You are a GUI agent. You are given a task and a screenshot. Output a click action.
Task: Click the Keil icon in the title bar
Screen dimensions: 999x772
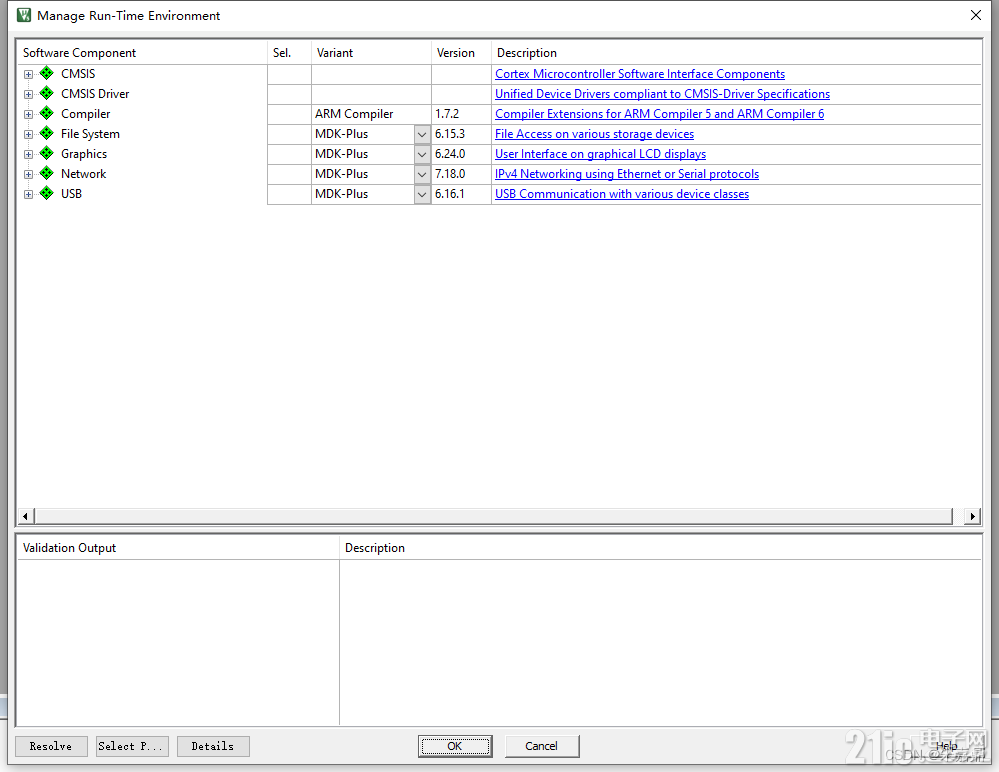tap(24, 15)
